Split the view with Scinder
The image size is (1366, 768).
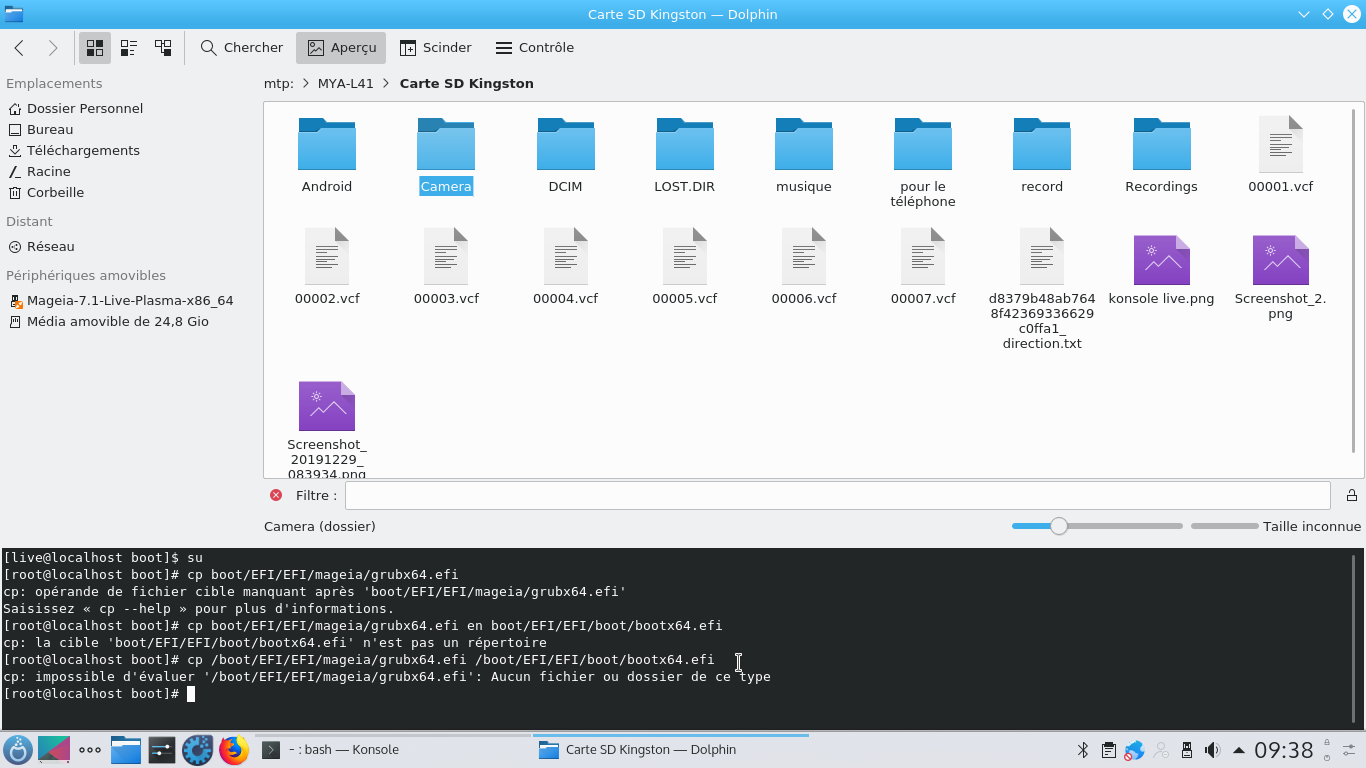tap(435, 48)
